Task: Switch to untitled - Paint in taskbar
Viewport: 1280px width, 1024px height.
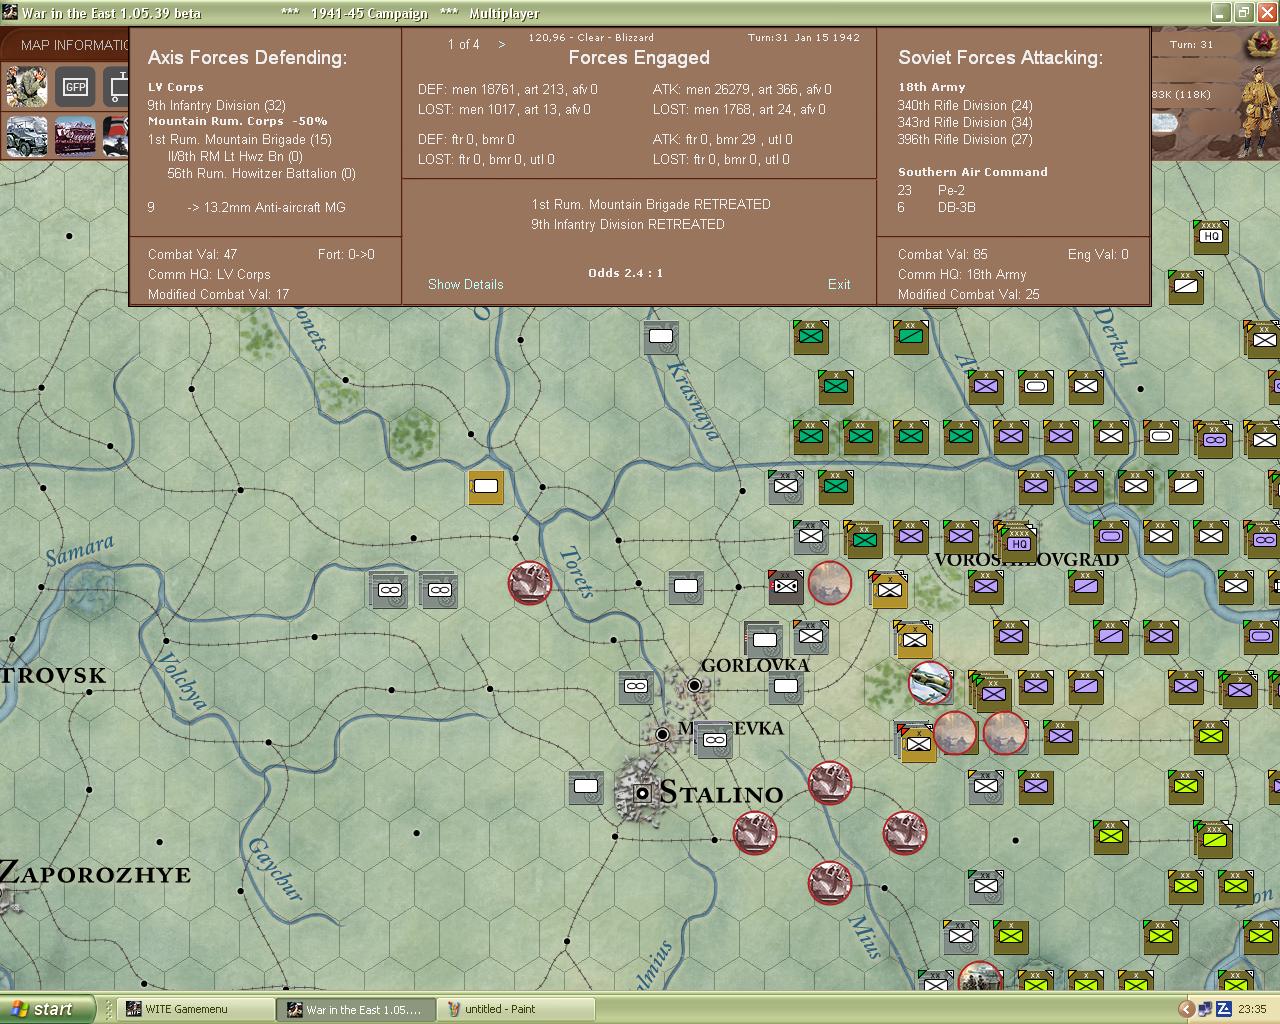Action: pos(517,1009)
